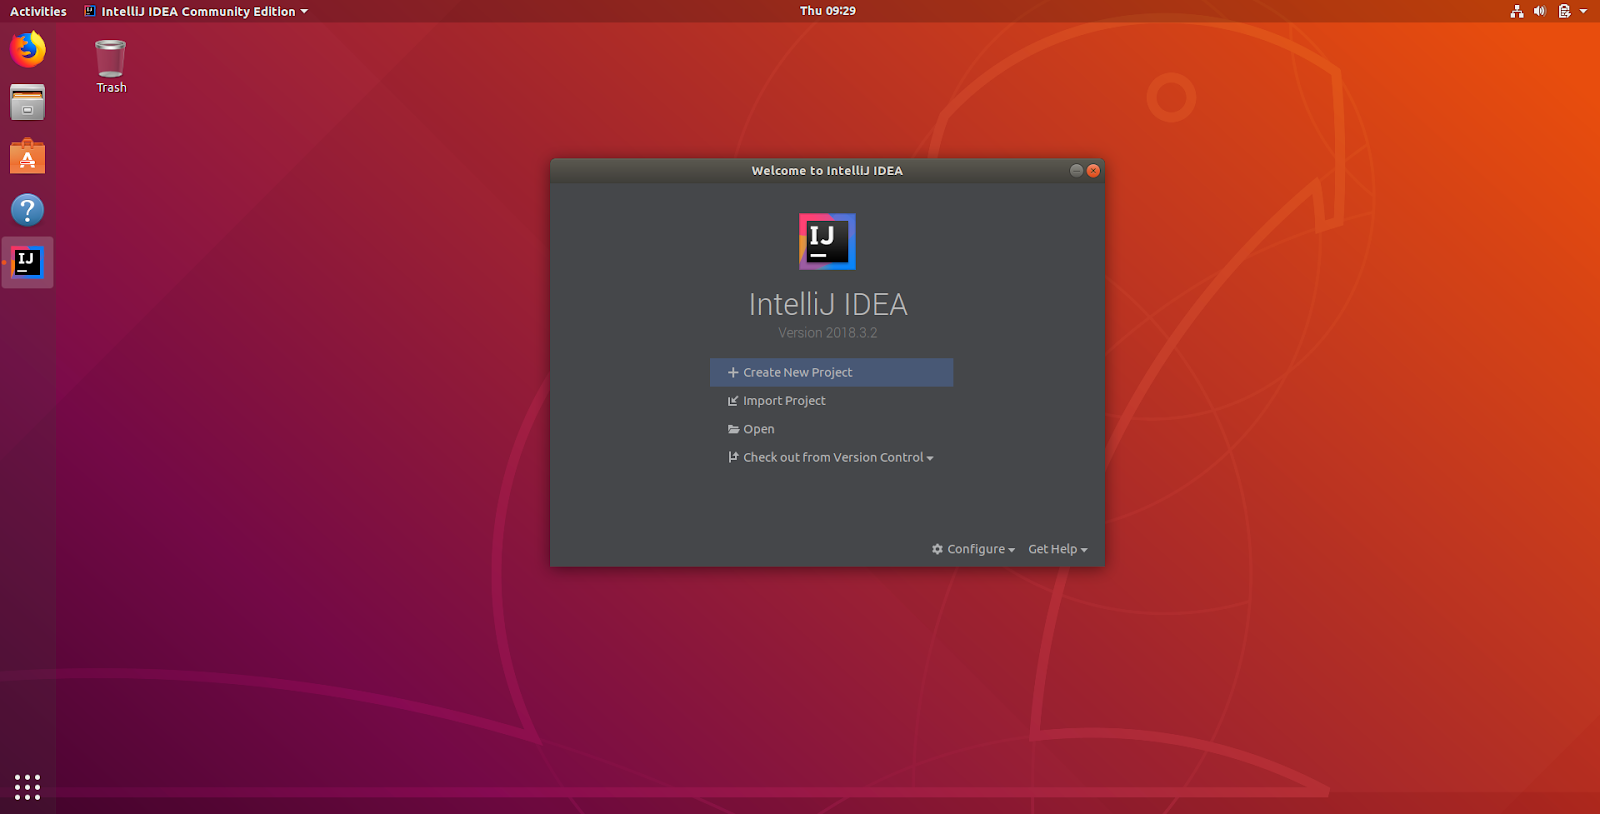Click Create New Project

click(831, 372)
